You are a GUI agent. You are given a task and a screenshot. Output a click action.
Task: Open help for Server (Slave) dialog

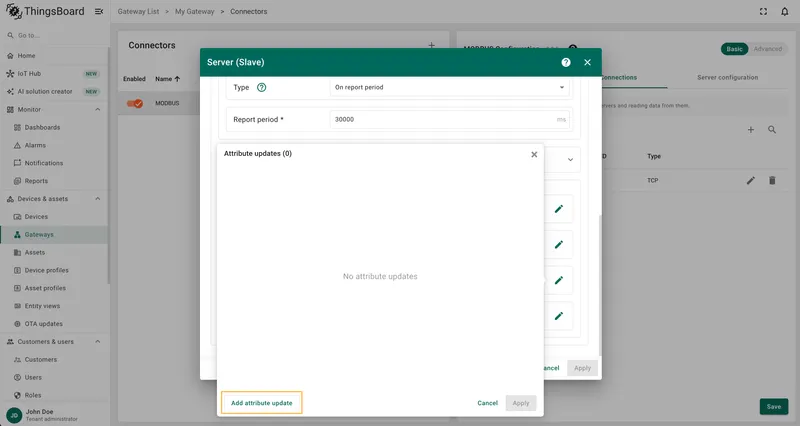566,62
